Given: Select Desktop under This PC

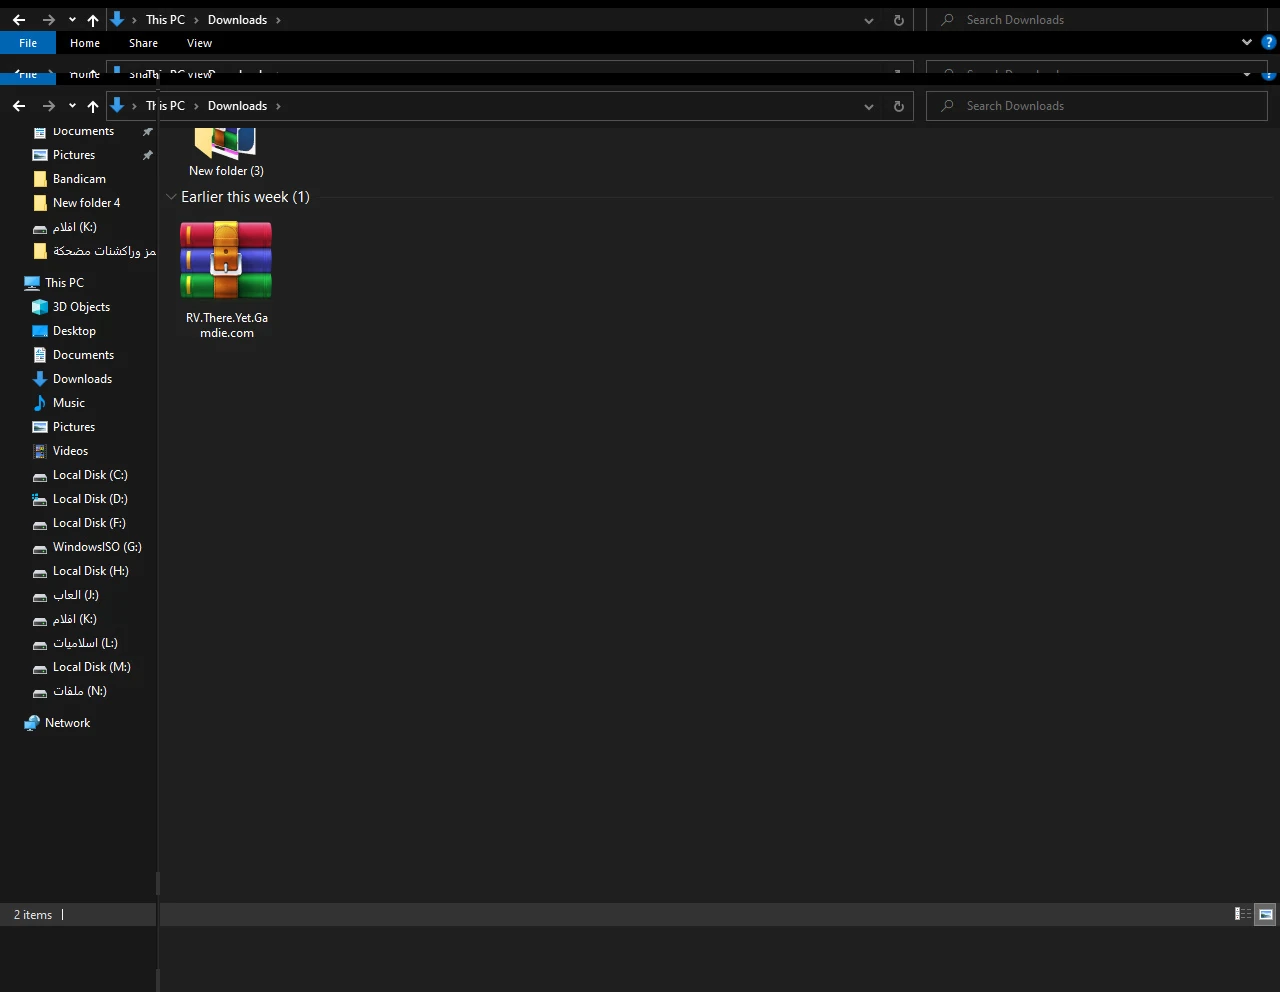Looking at the screenshot, I should (x=74, y=331).
